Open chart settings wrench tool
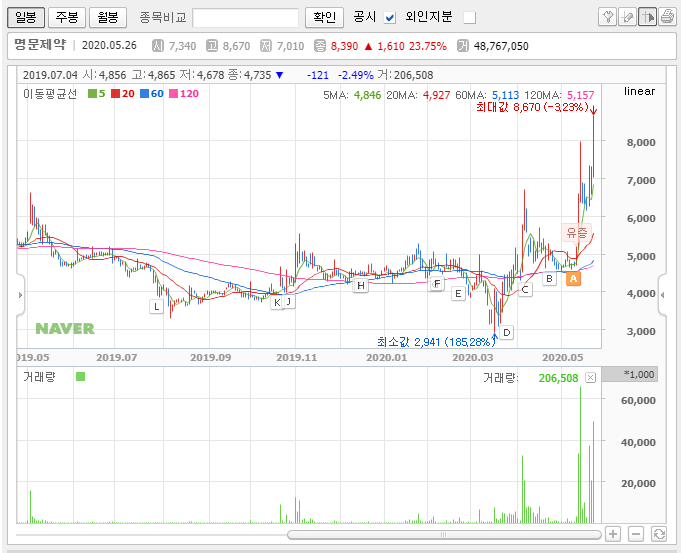Image resolution: width=681 pixels, height=553 pixels. (607, 17)
